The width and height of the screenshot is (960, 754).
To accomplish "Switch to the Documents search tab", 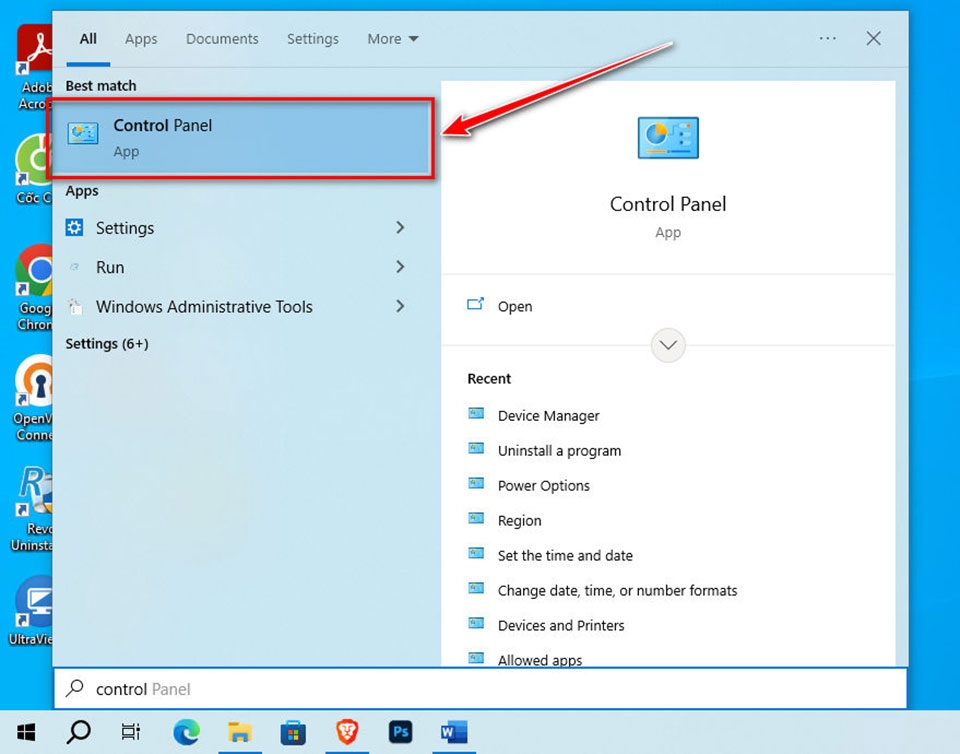I will [221, 38].
